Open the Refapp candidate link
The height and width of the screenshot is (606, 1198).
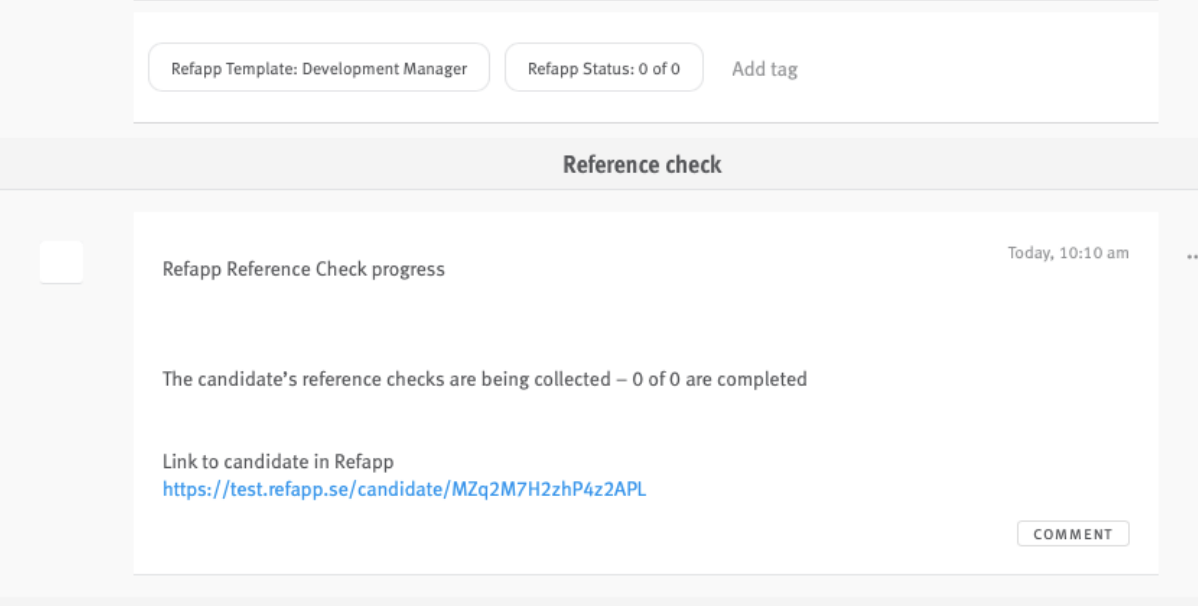[404, 490]
